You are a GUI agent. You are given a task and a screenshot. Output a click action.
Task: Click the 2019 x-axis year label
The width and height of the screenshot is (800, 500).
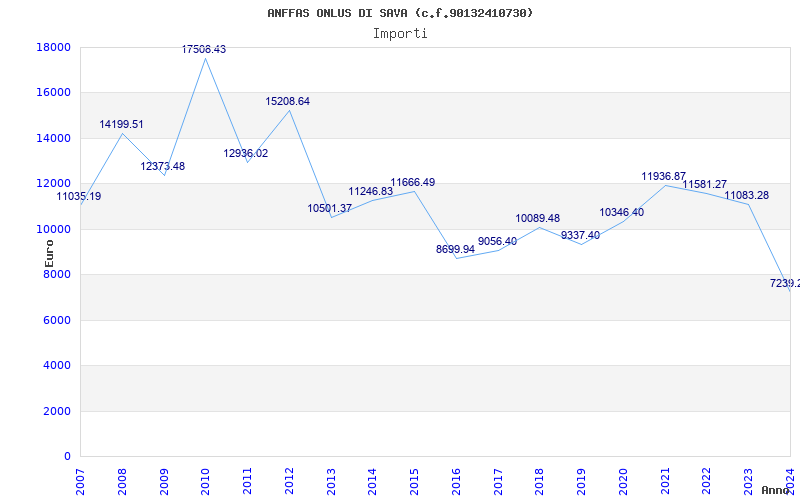click(582, 482)
